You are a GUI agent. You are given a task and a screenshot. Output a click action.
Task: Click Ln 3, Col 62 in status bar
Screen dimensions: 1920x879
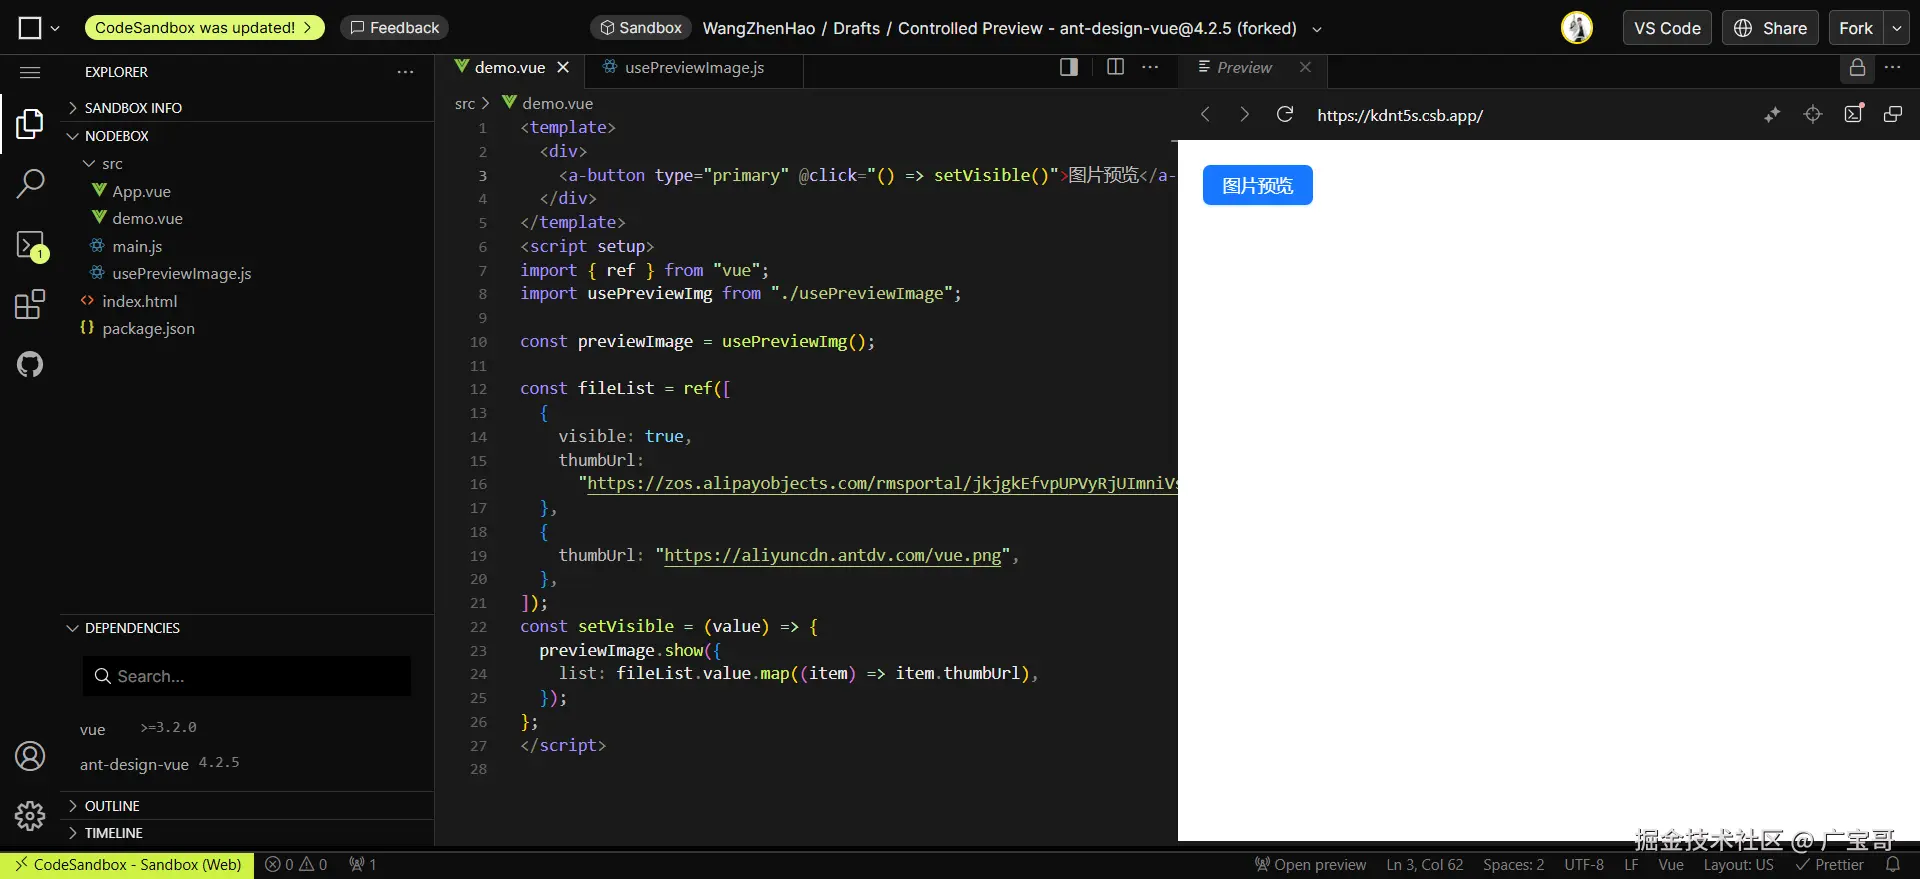click(x=1424, y=865)
